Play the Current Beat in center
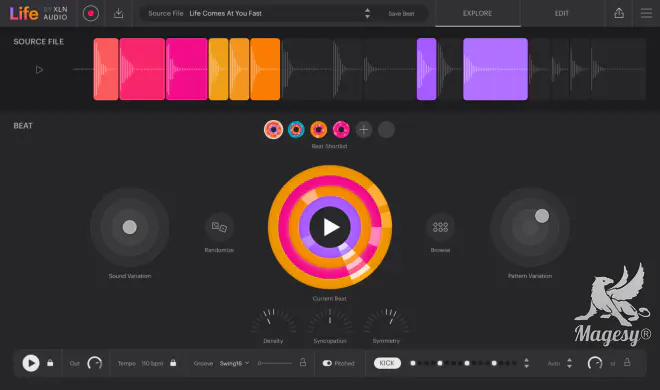This screenshot has height=390, width=660. [330, 227]
